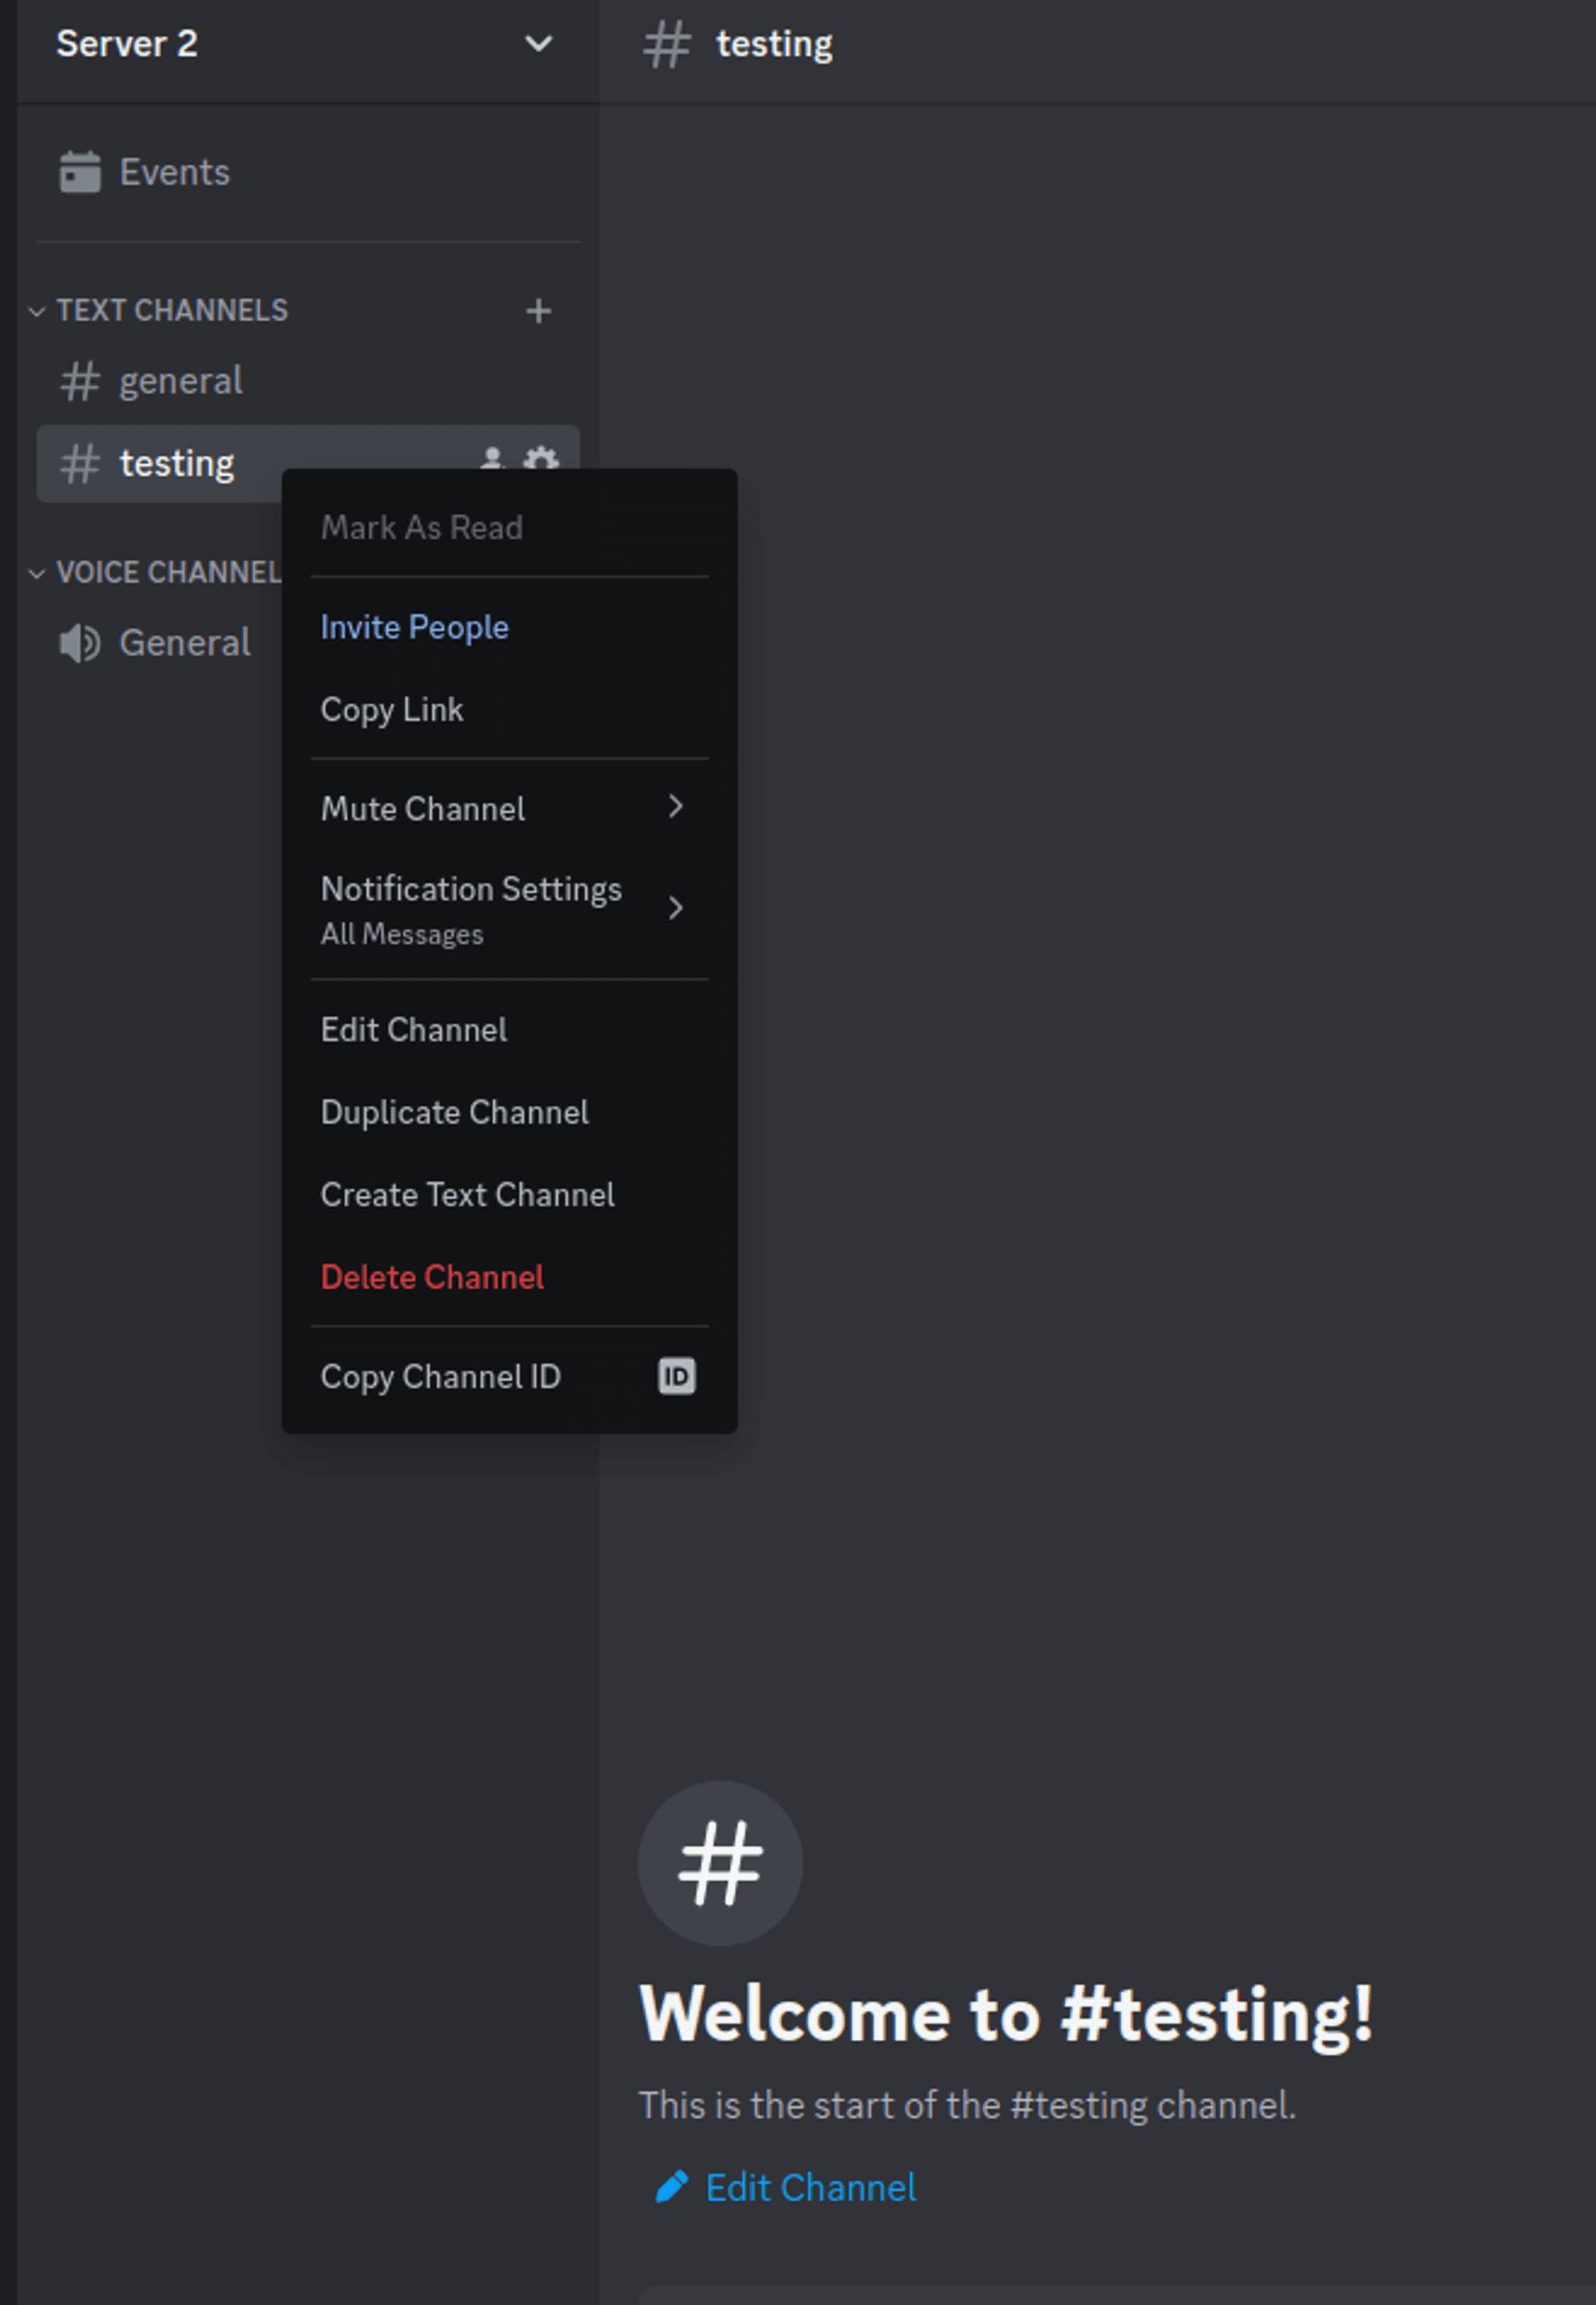The image size is (1596, 2305).
Task: Click the ID badge icon beside Copy Channel ID
Action: click(x=676, y=1376)
